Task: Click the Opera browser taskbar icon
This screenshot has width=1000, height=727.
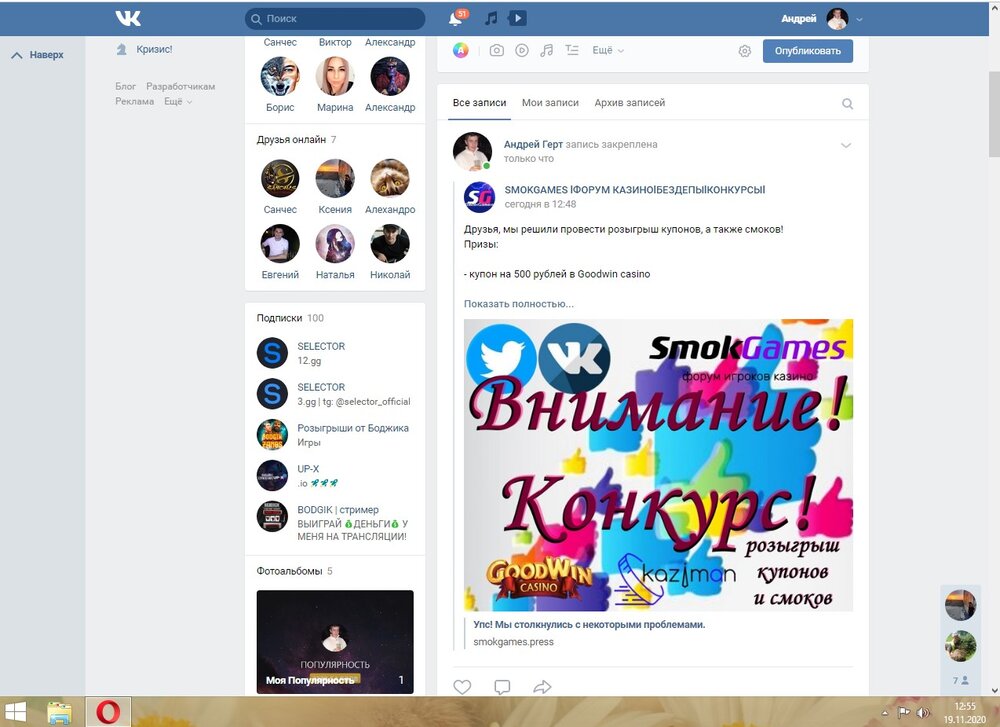Action: click(108, 712)
